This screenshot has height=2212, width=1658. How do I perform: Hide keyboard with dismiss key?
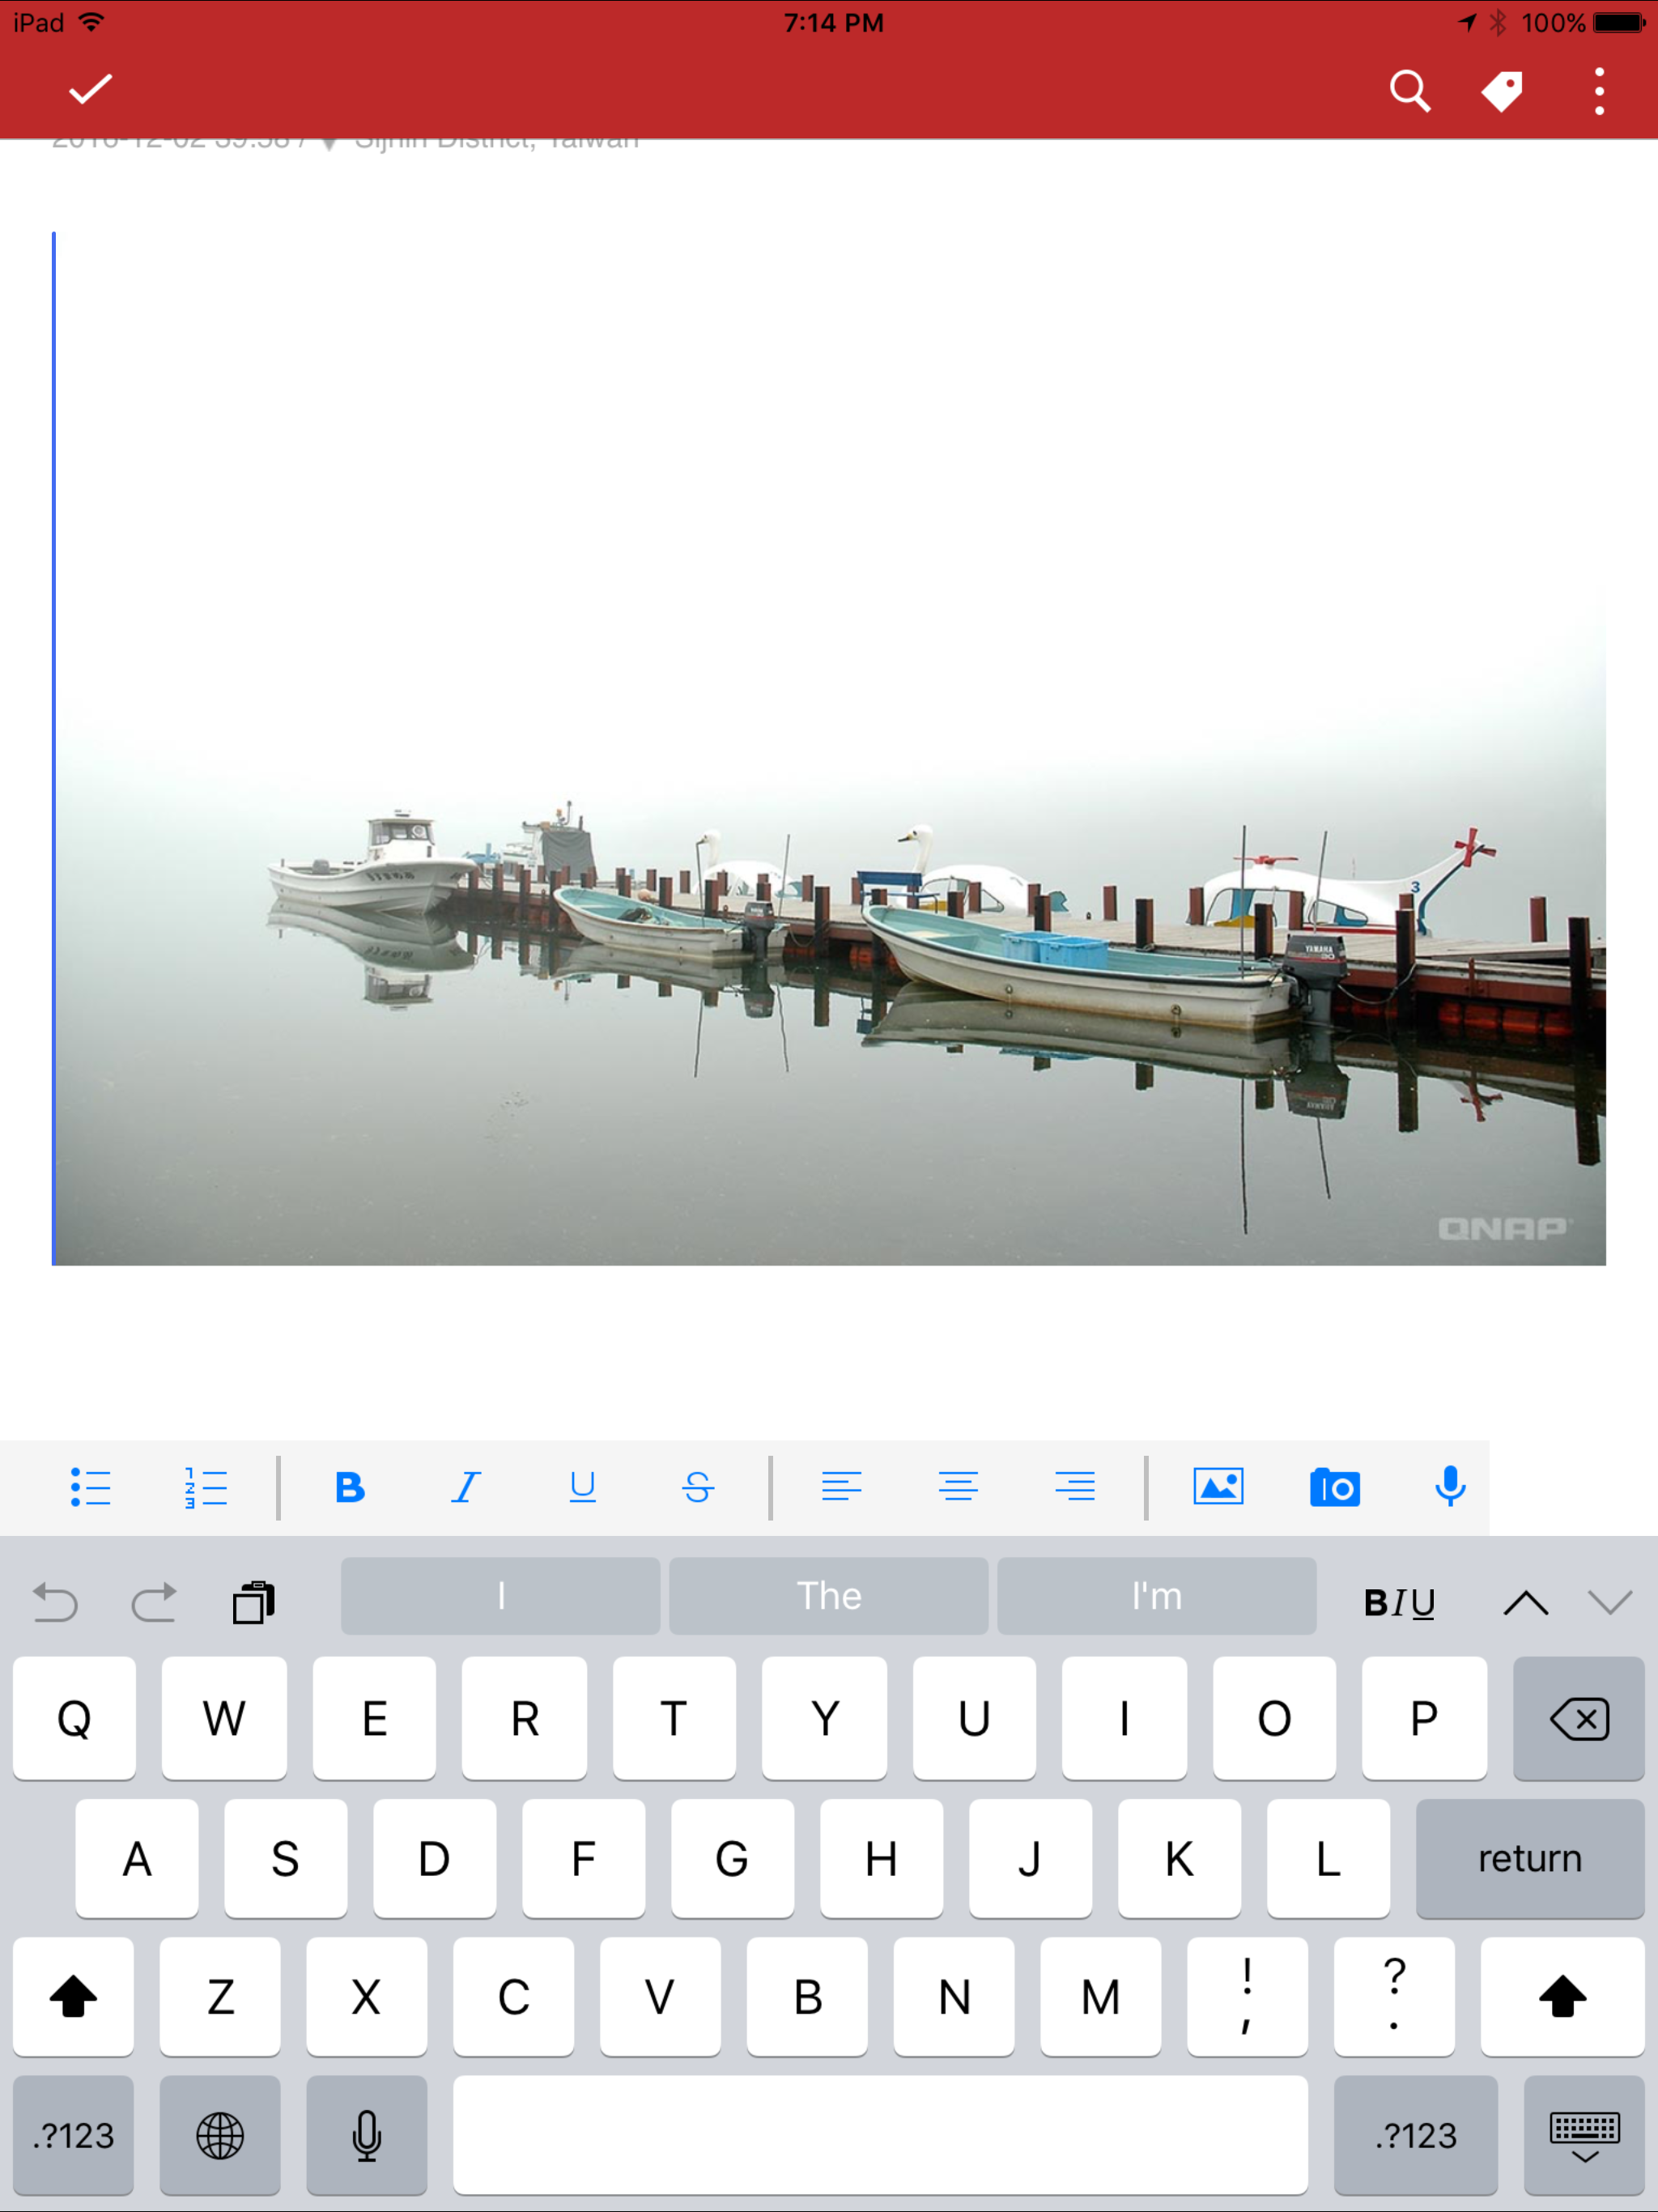tap(1584, 2135)
